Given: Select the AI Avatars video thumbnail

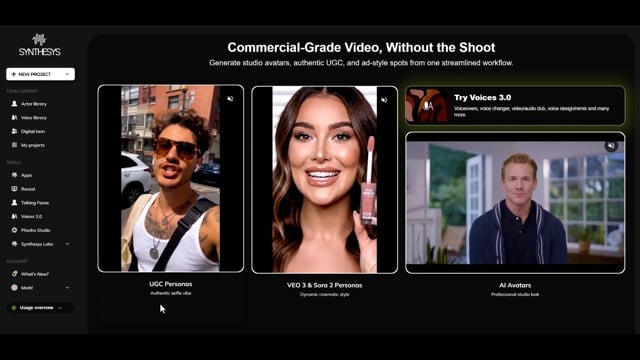Looking at the screenshot, I should click(x=515, y=202).
